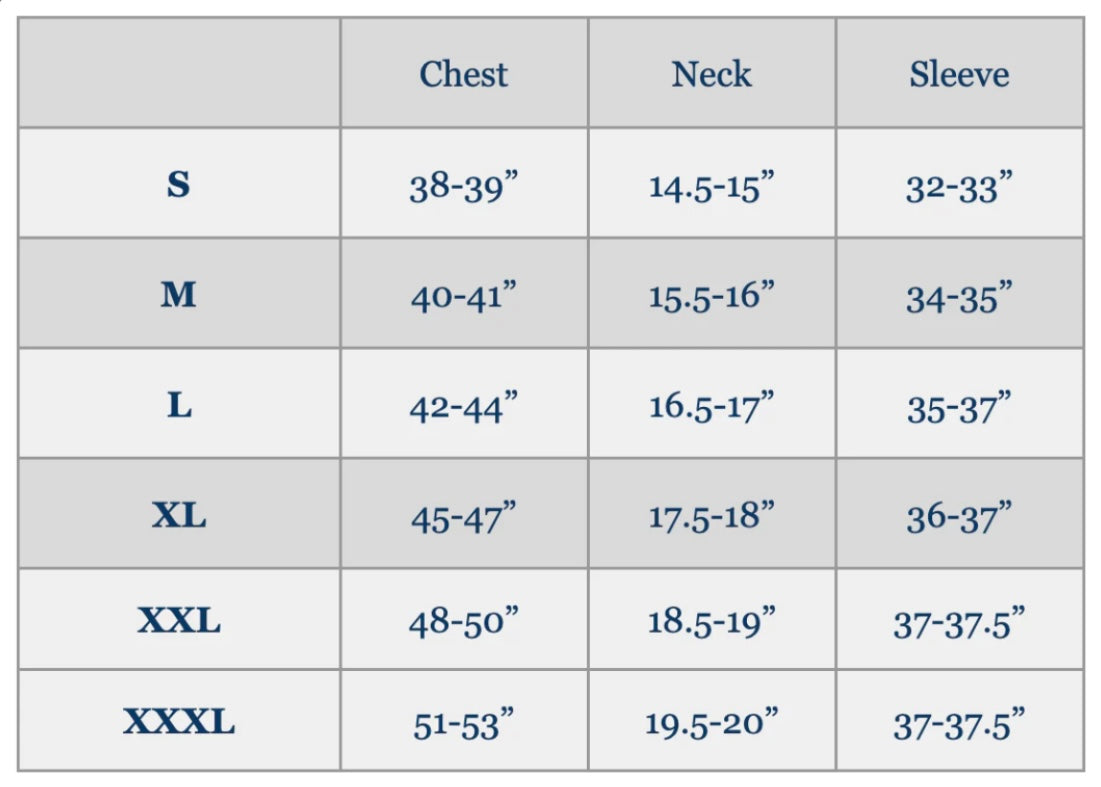Select the XXXL size row label
This screenshot has height=787, width=1101.
[179, 721]
